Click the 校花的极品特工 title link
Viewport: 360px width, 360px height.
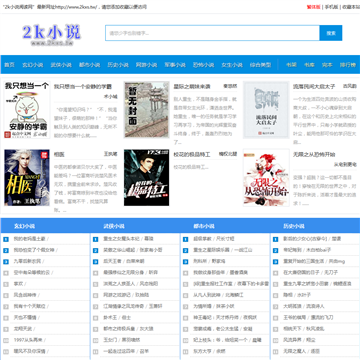[x=192, y=154]
